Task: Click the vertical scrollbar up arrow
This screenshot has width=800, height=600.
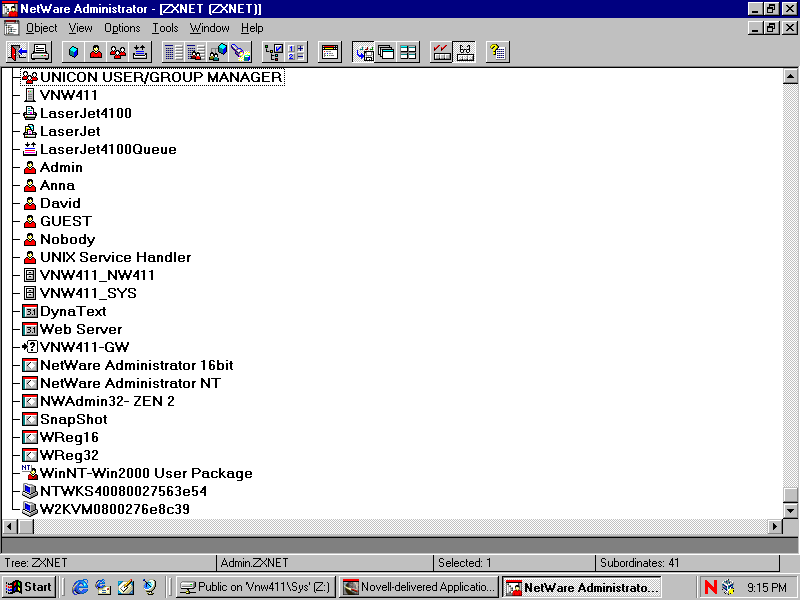Action: [790, 76]
